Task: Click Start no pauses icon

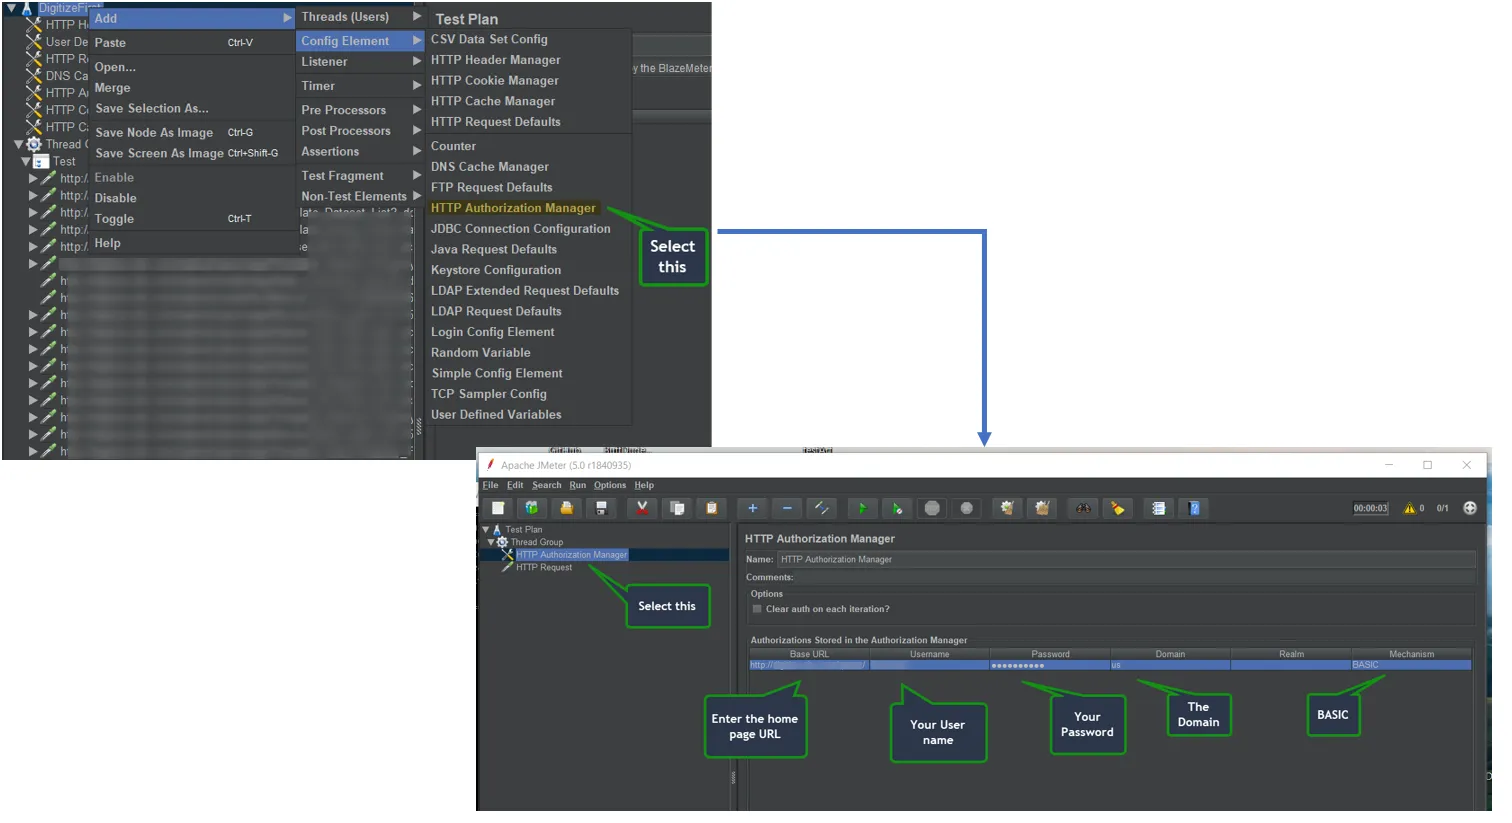Action: tap(897, 508)
